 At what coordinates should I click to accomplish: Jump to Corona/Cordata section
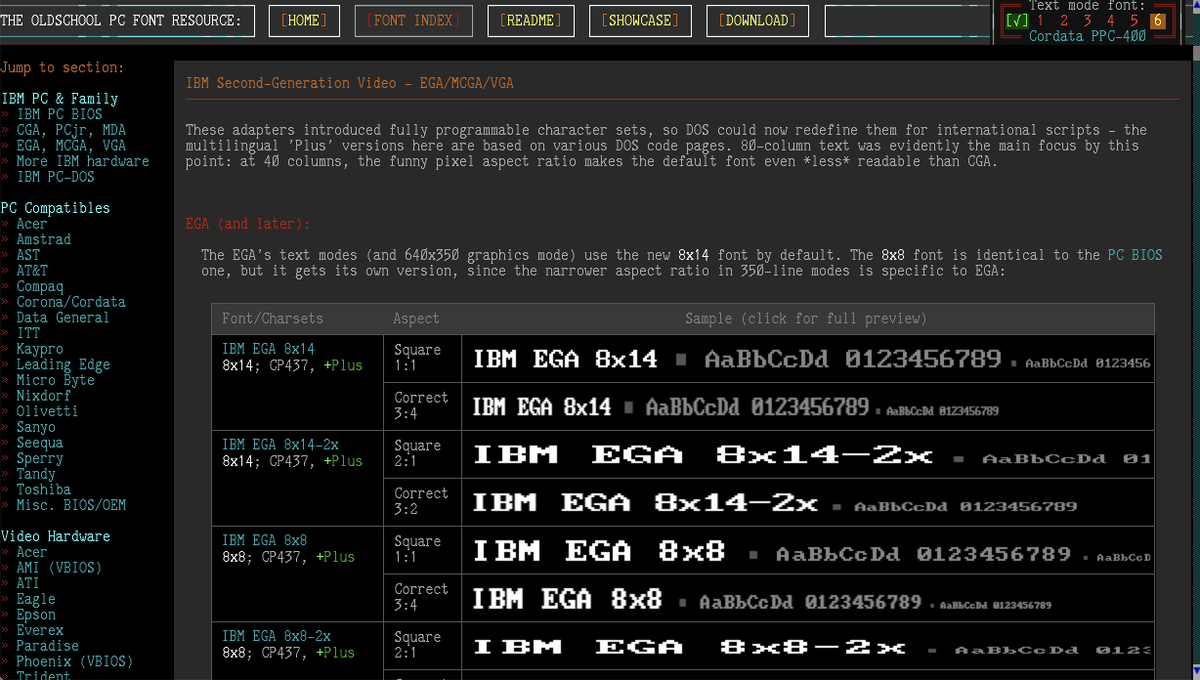point(71,302)
